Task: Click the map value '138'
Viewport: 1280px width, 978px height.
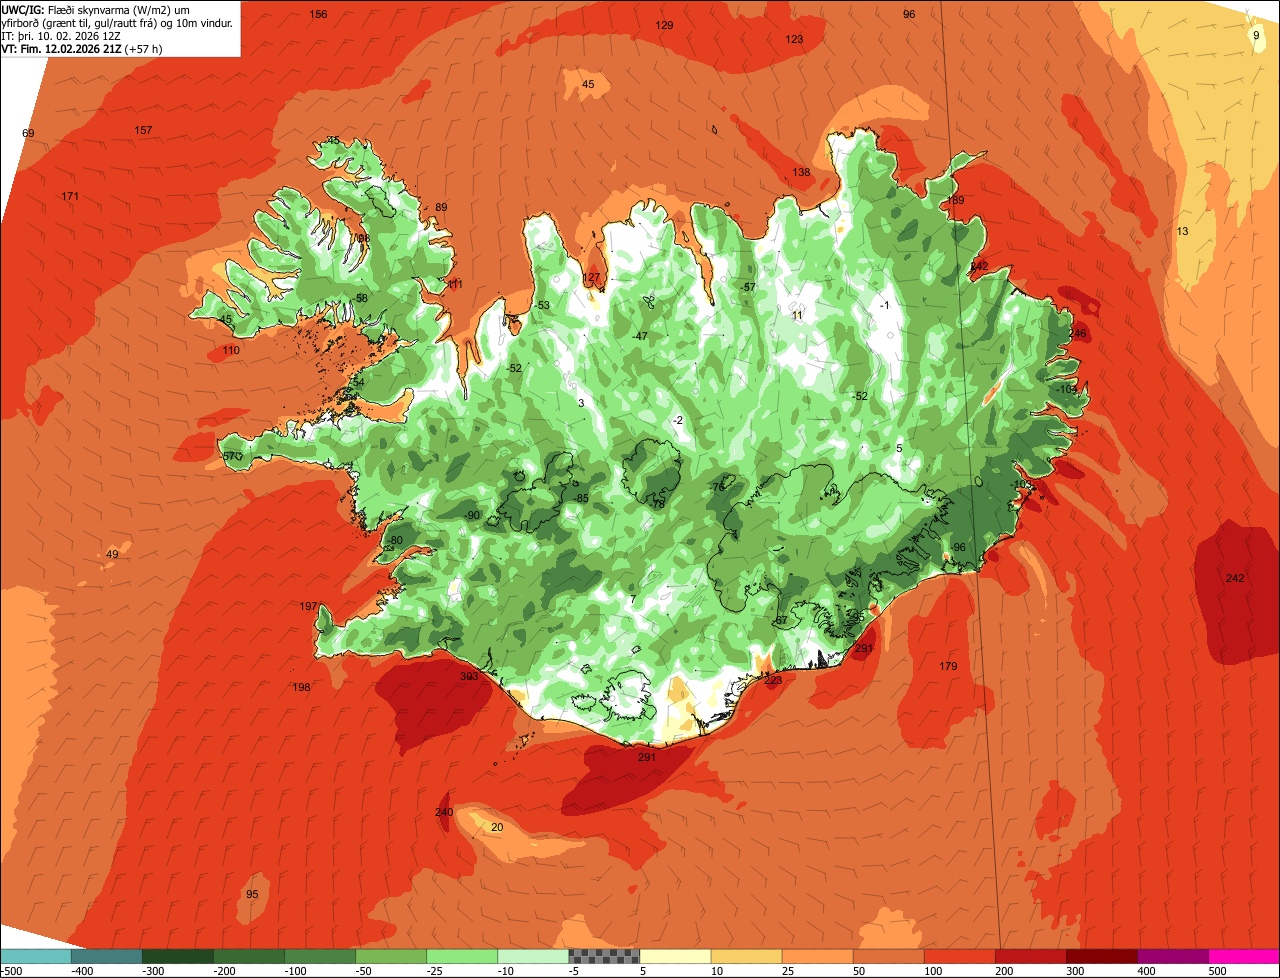Action: click(801, 172)
